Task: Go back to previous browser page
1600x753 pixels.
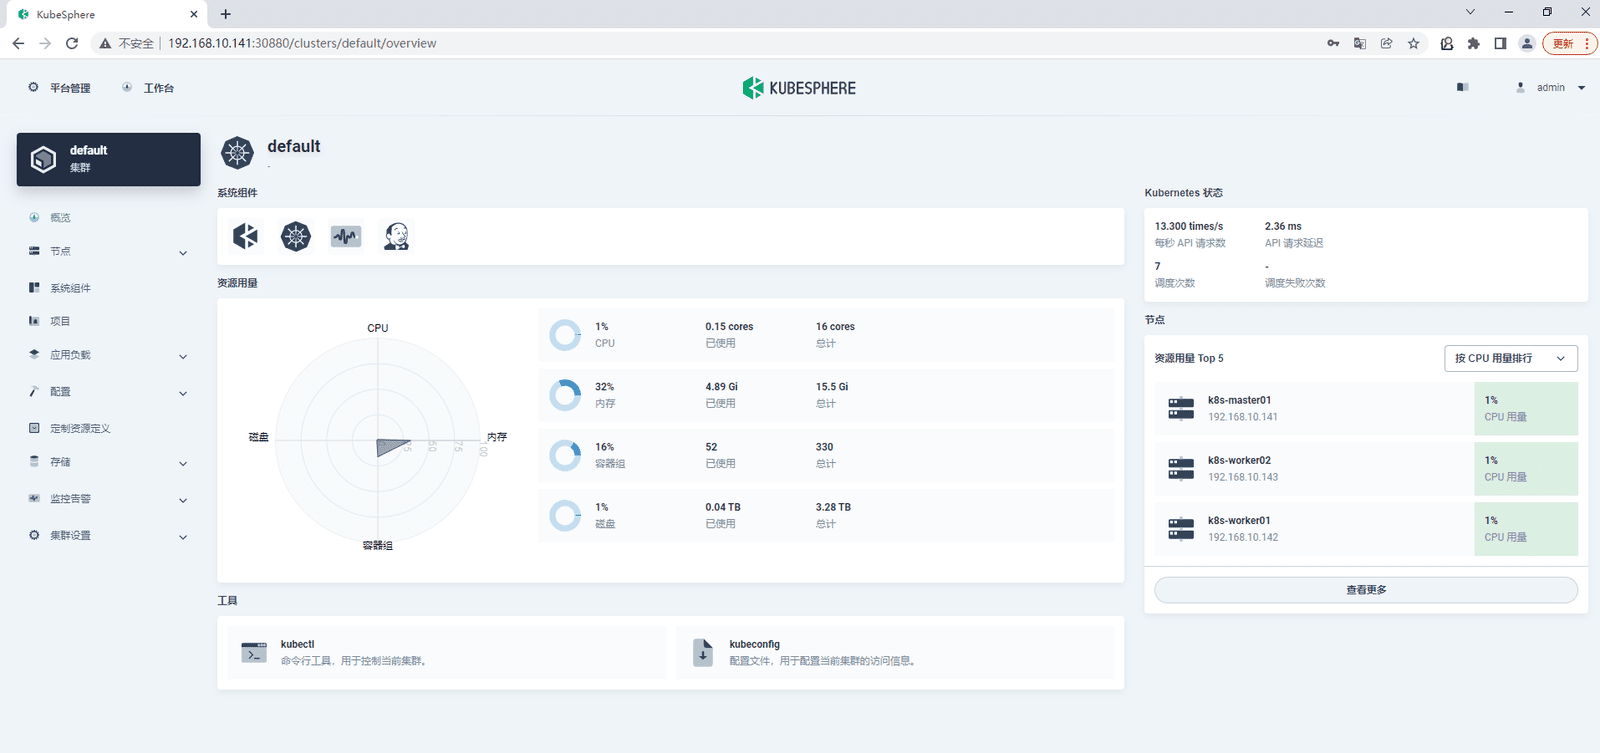Action: tap(18, 43)
